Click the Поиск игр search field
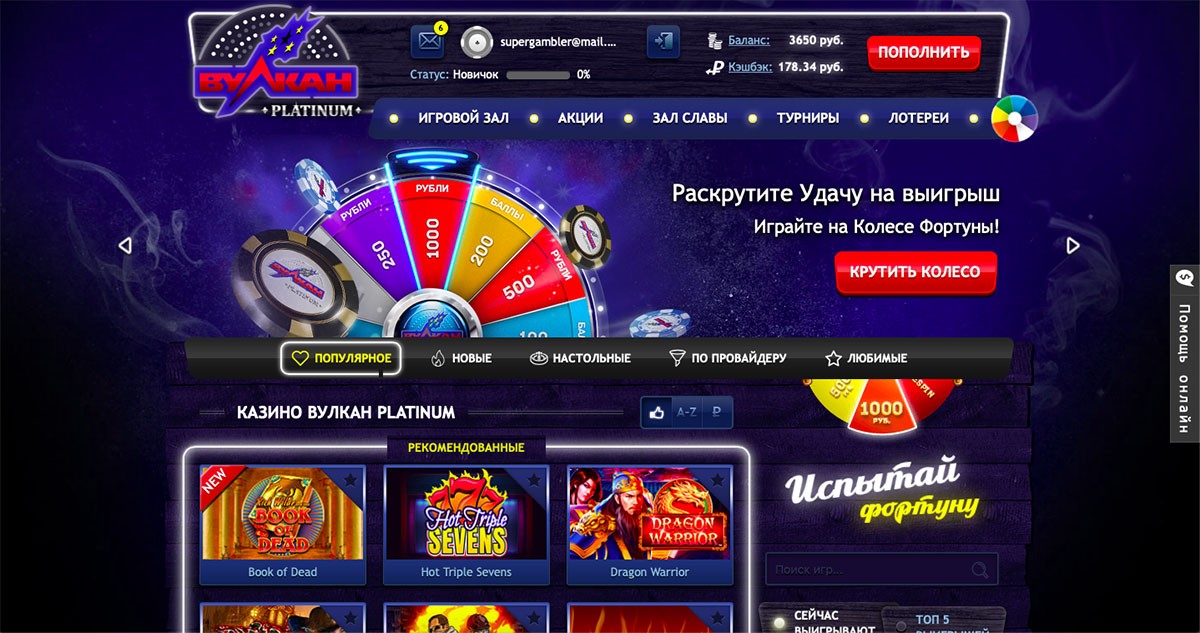This screenshot has height=633, width=1200. (882, 570)
